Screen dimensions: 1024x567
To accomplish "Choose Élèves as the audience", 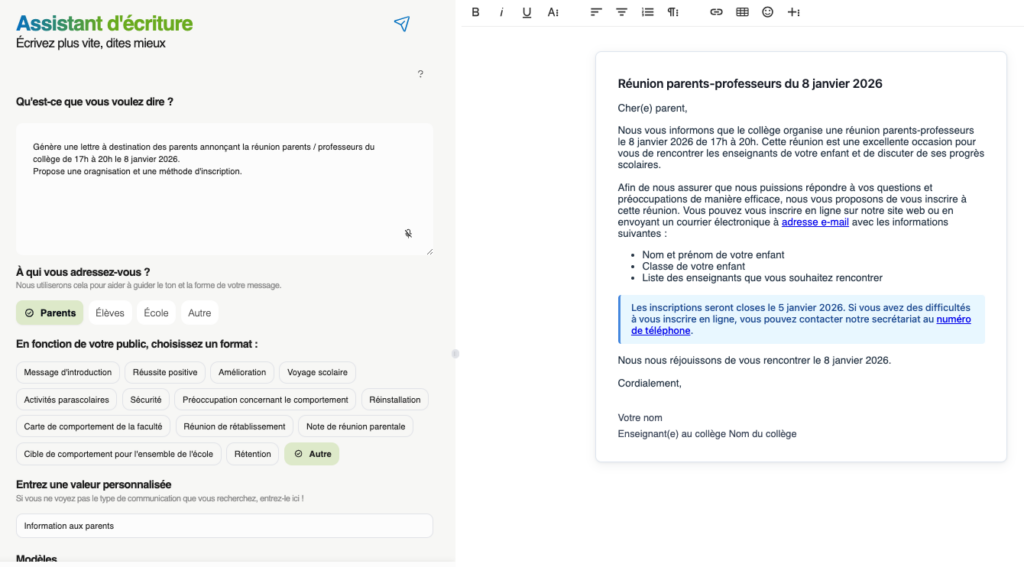I will 110,313.
